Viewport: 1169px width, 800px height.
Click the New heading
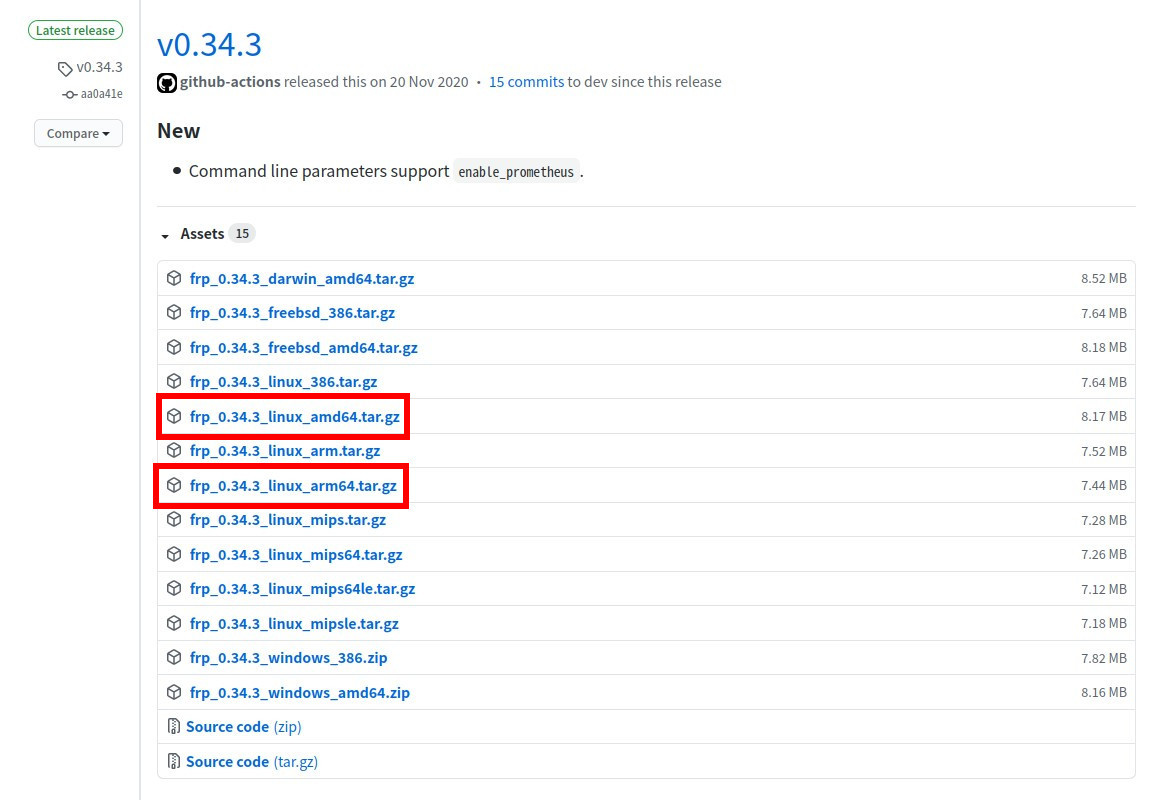(179, 130)
